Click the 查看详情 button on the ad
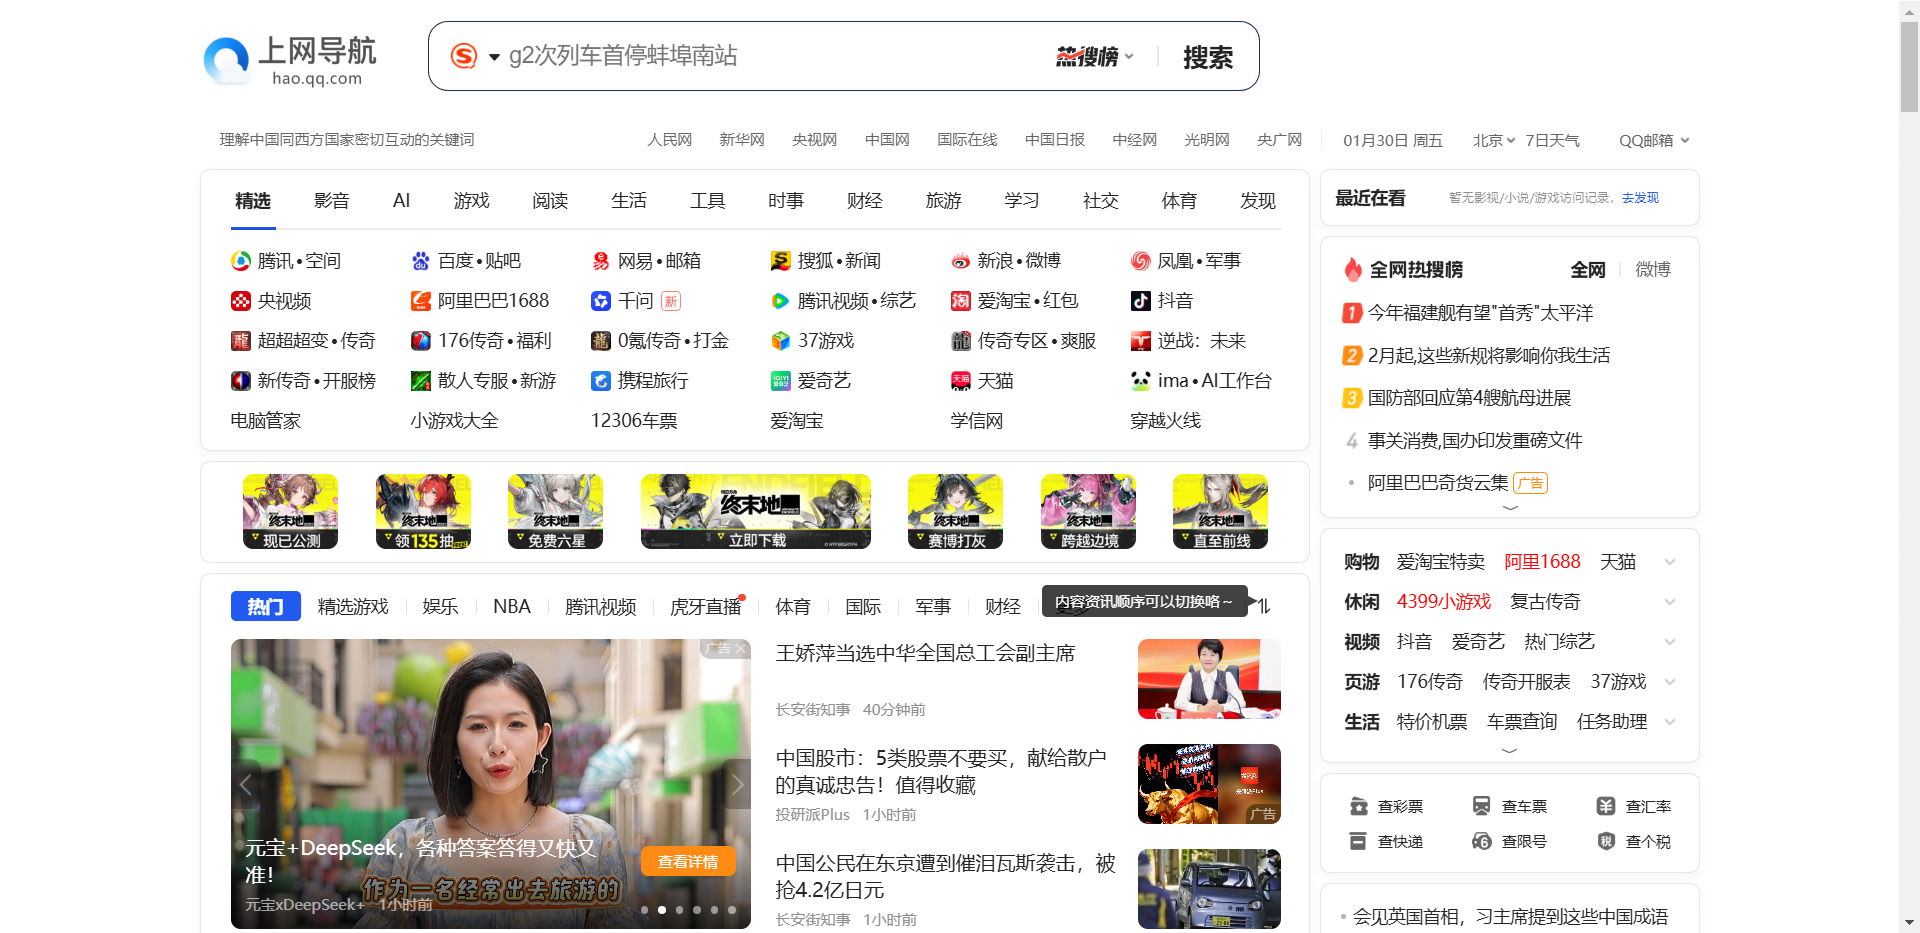 pyautogui.click(x=687, y=860)
